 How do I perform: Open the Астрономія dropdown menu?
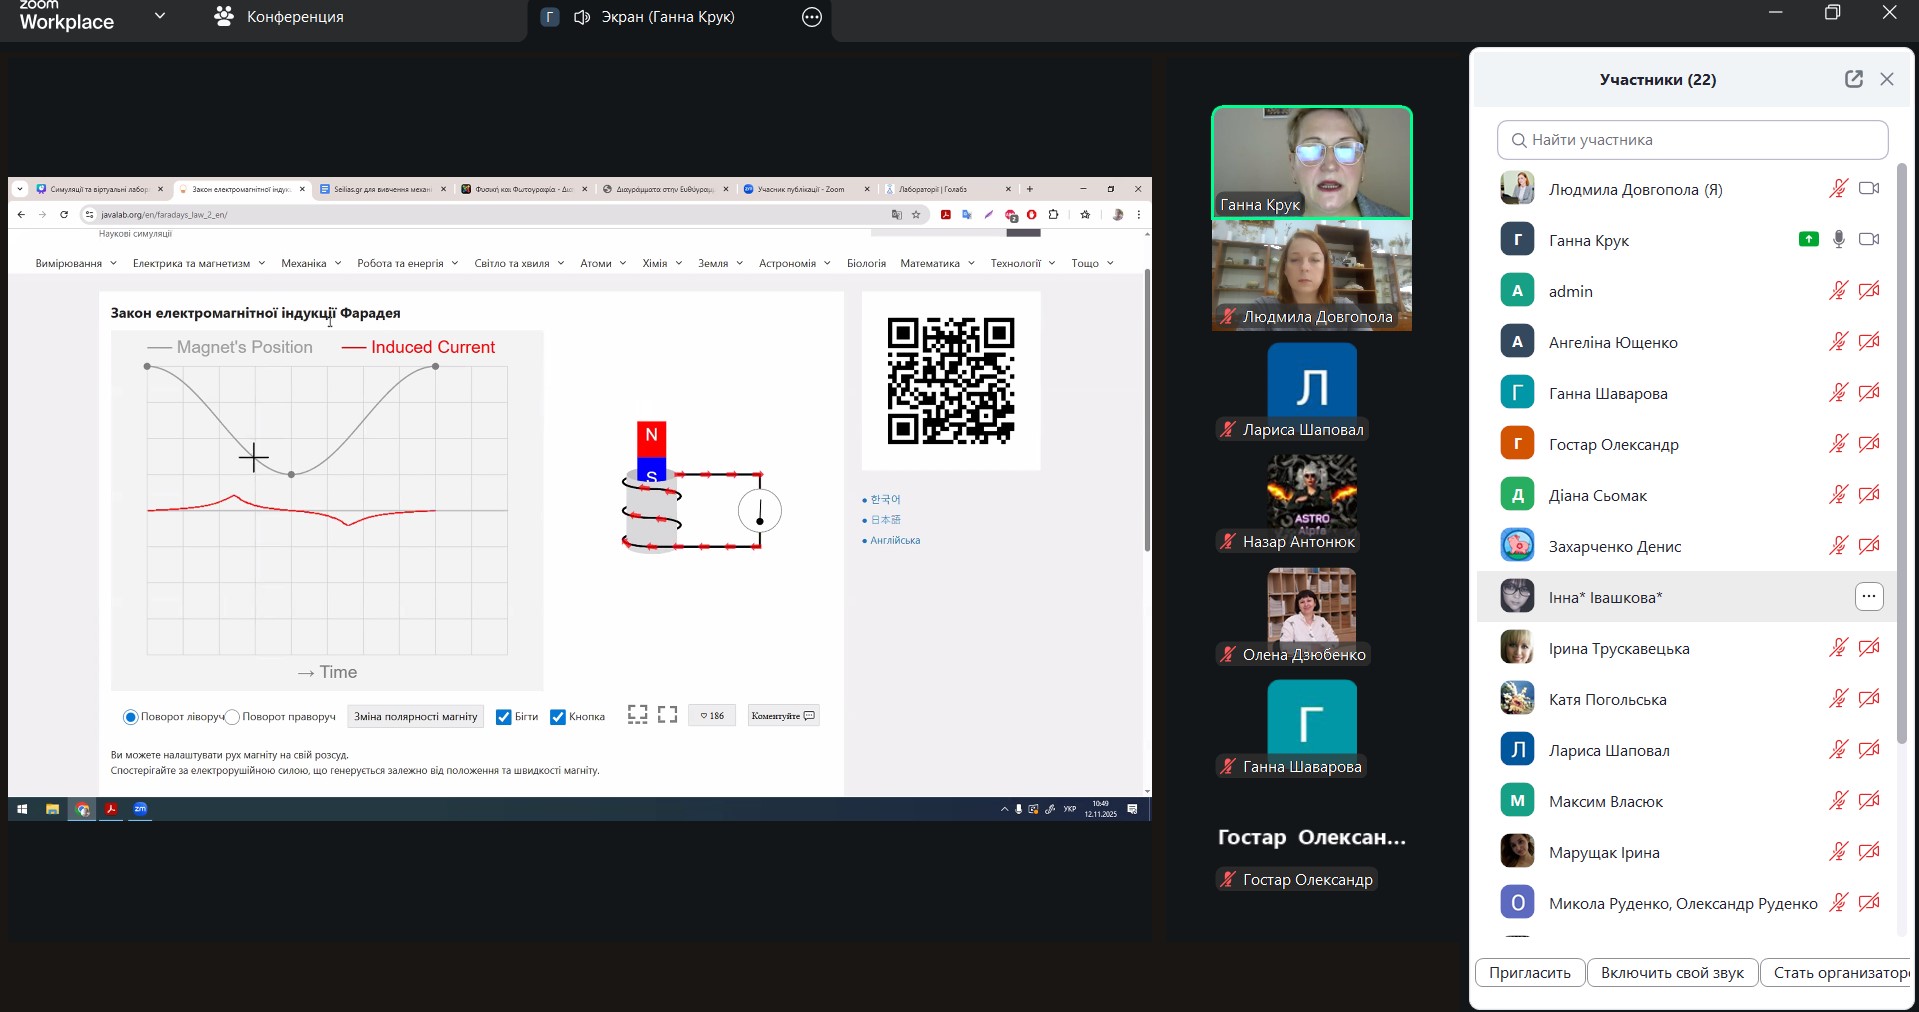[x=794, y=264]
